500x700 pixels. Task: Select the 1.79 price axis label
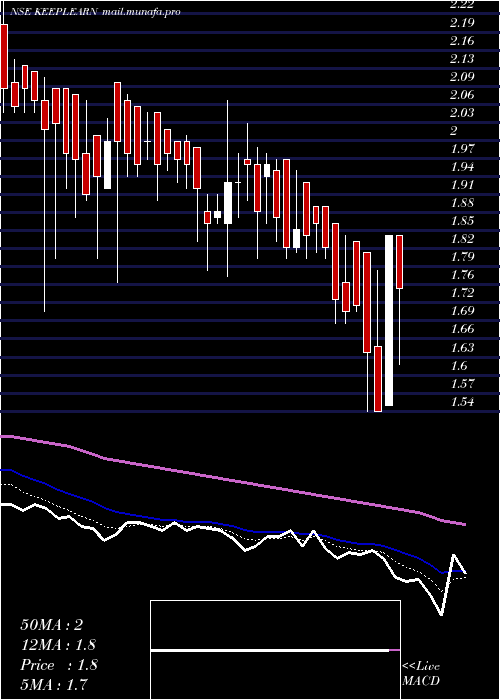tap(462, 257)
